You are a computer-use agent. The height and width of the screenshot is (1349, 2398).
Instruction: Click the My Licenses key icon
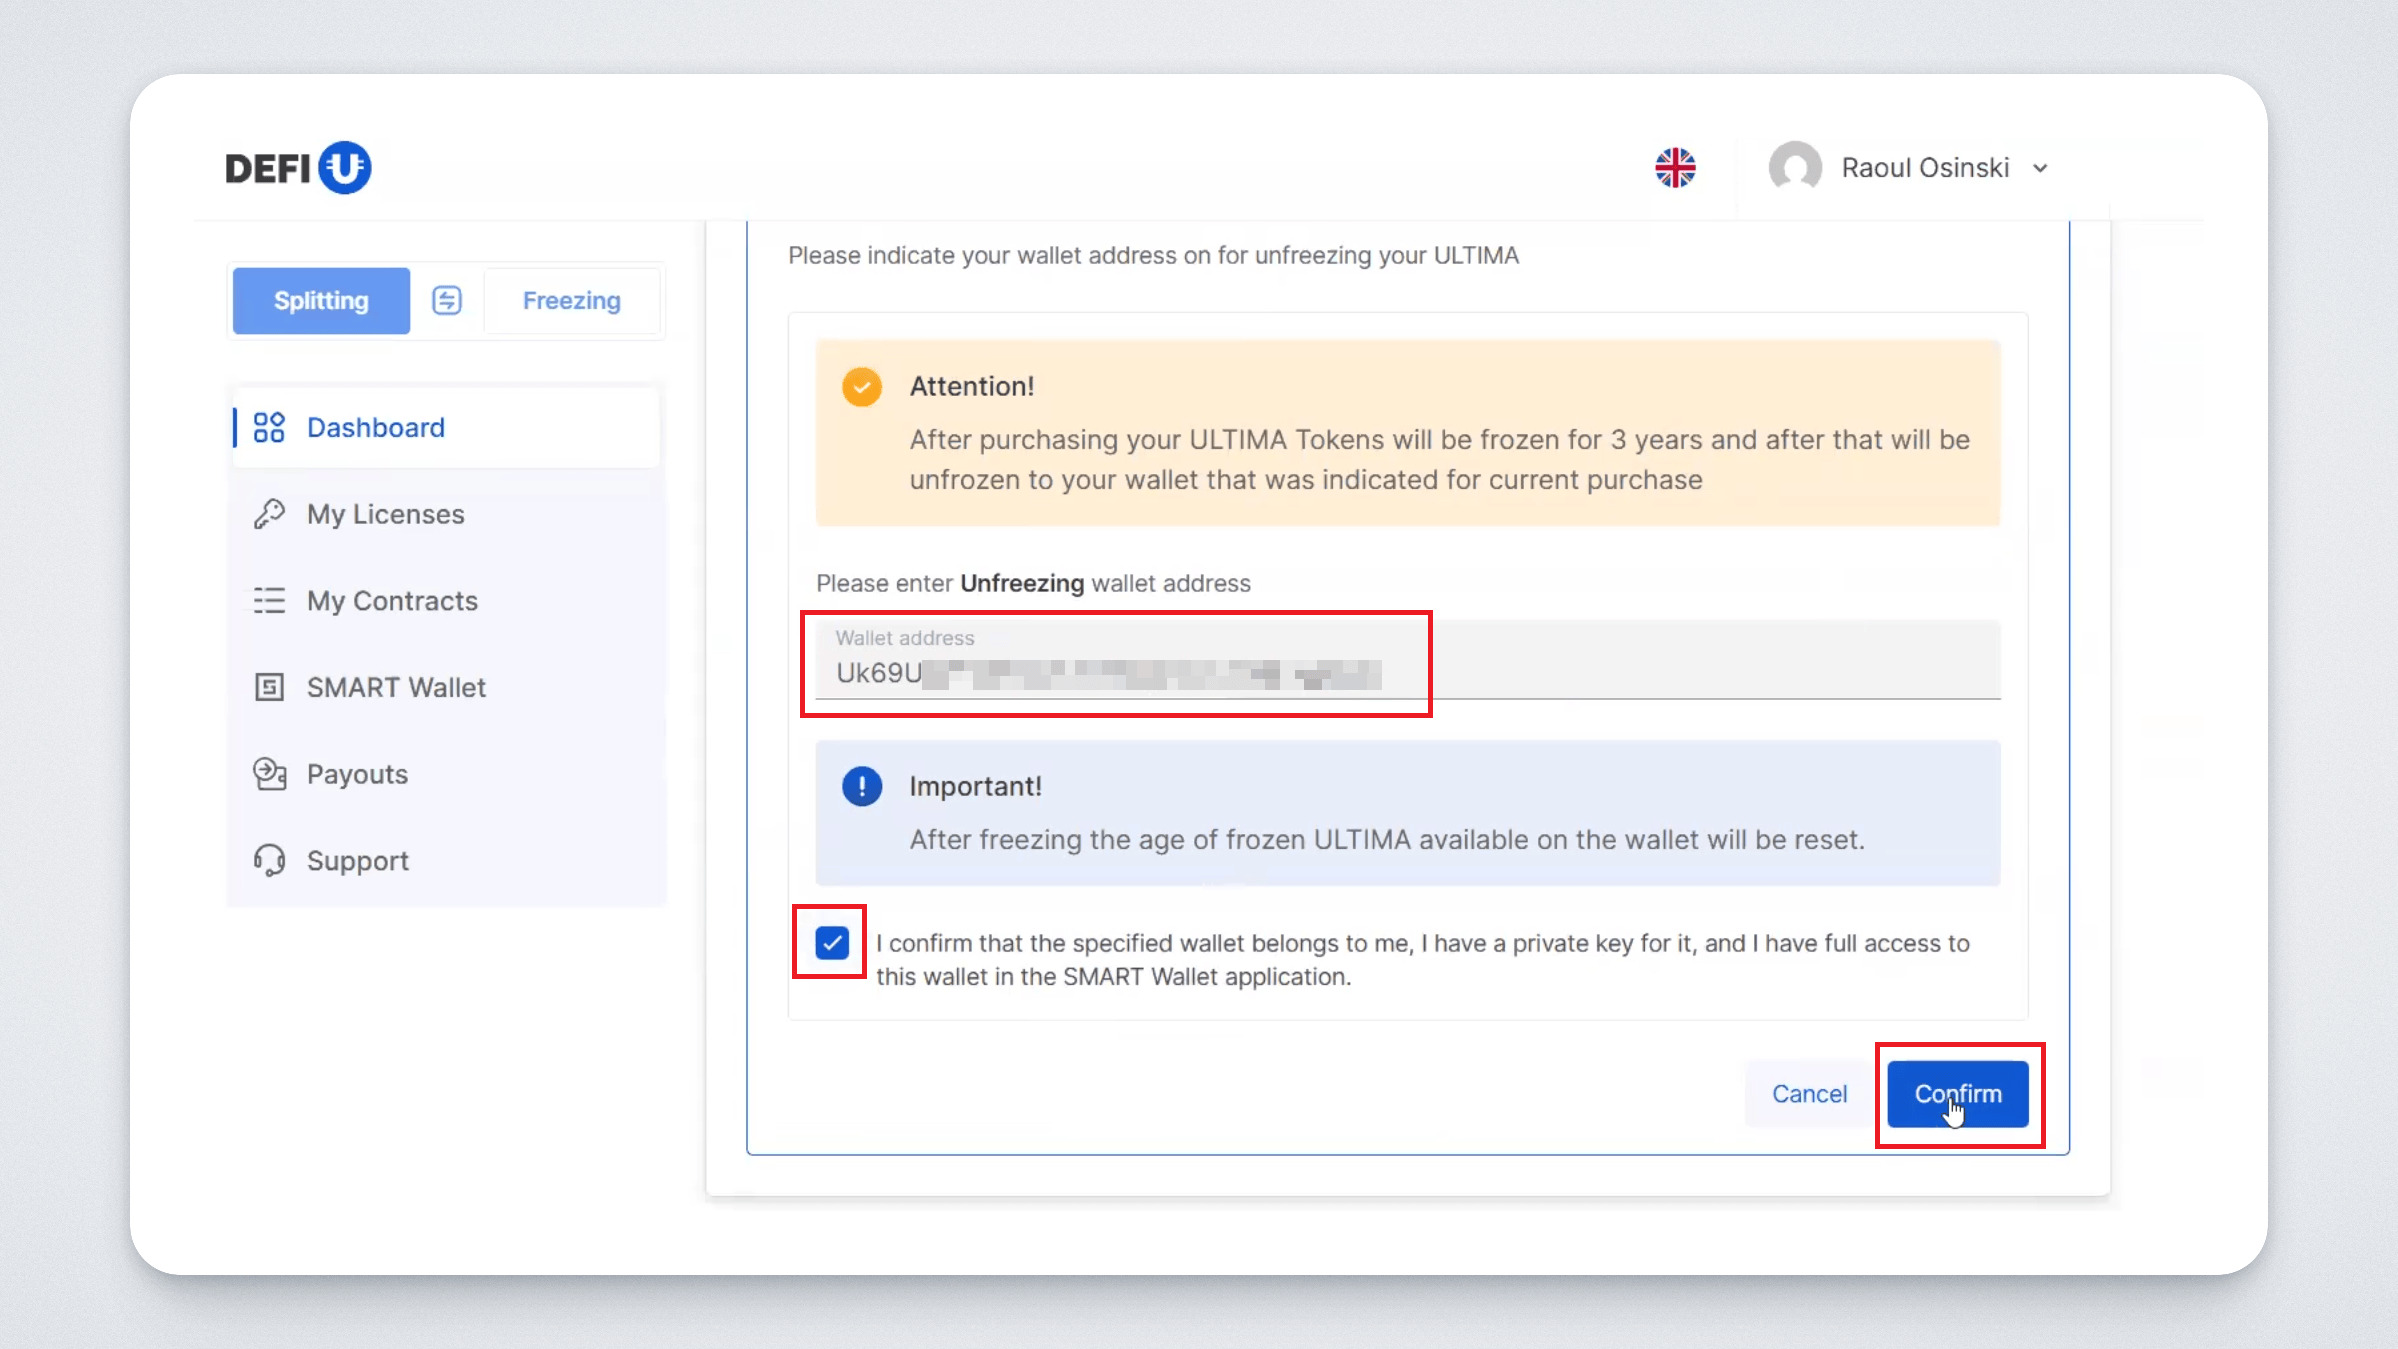269,514
